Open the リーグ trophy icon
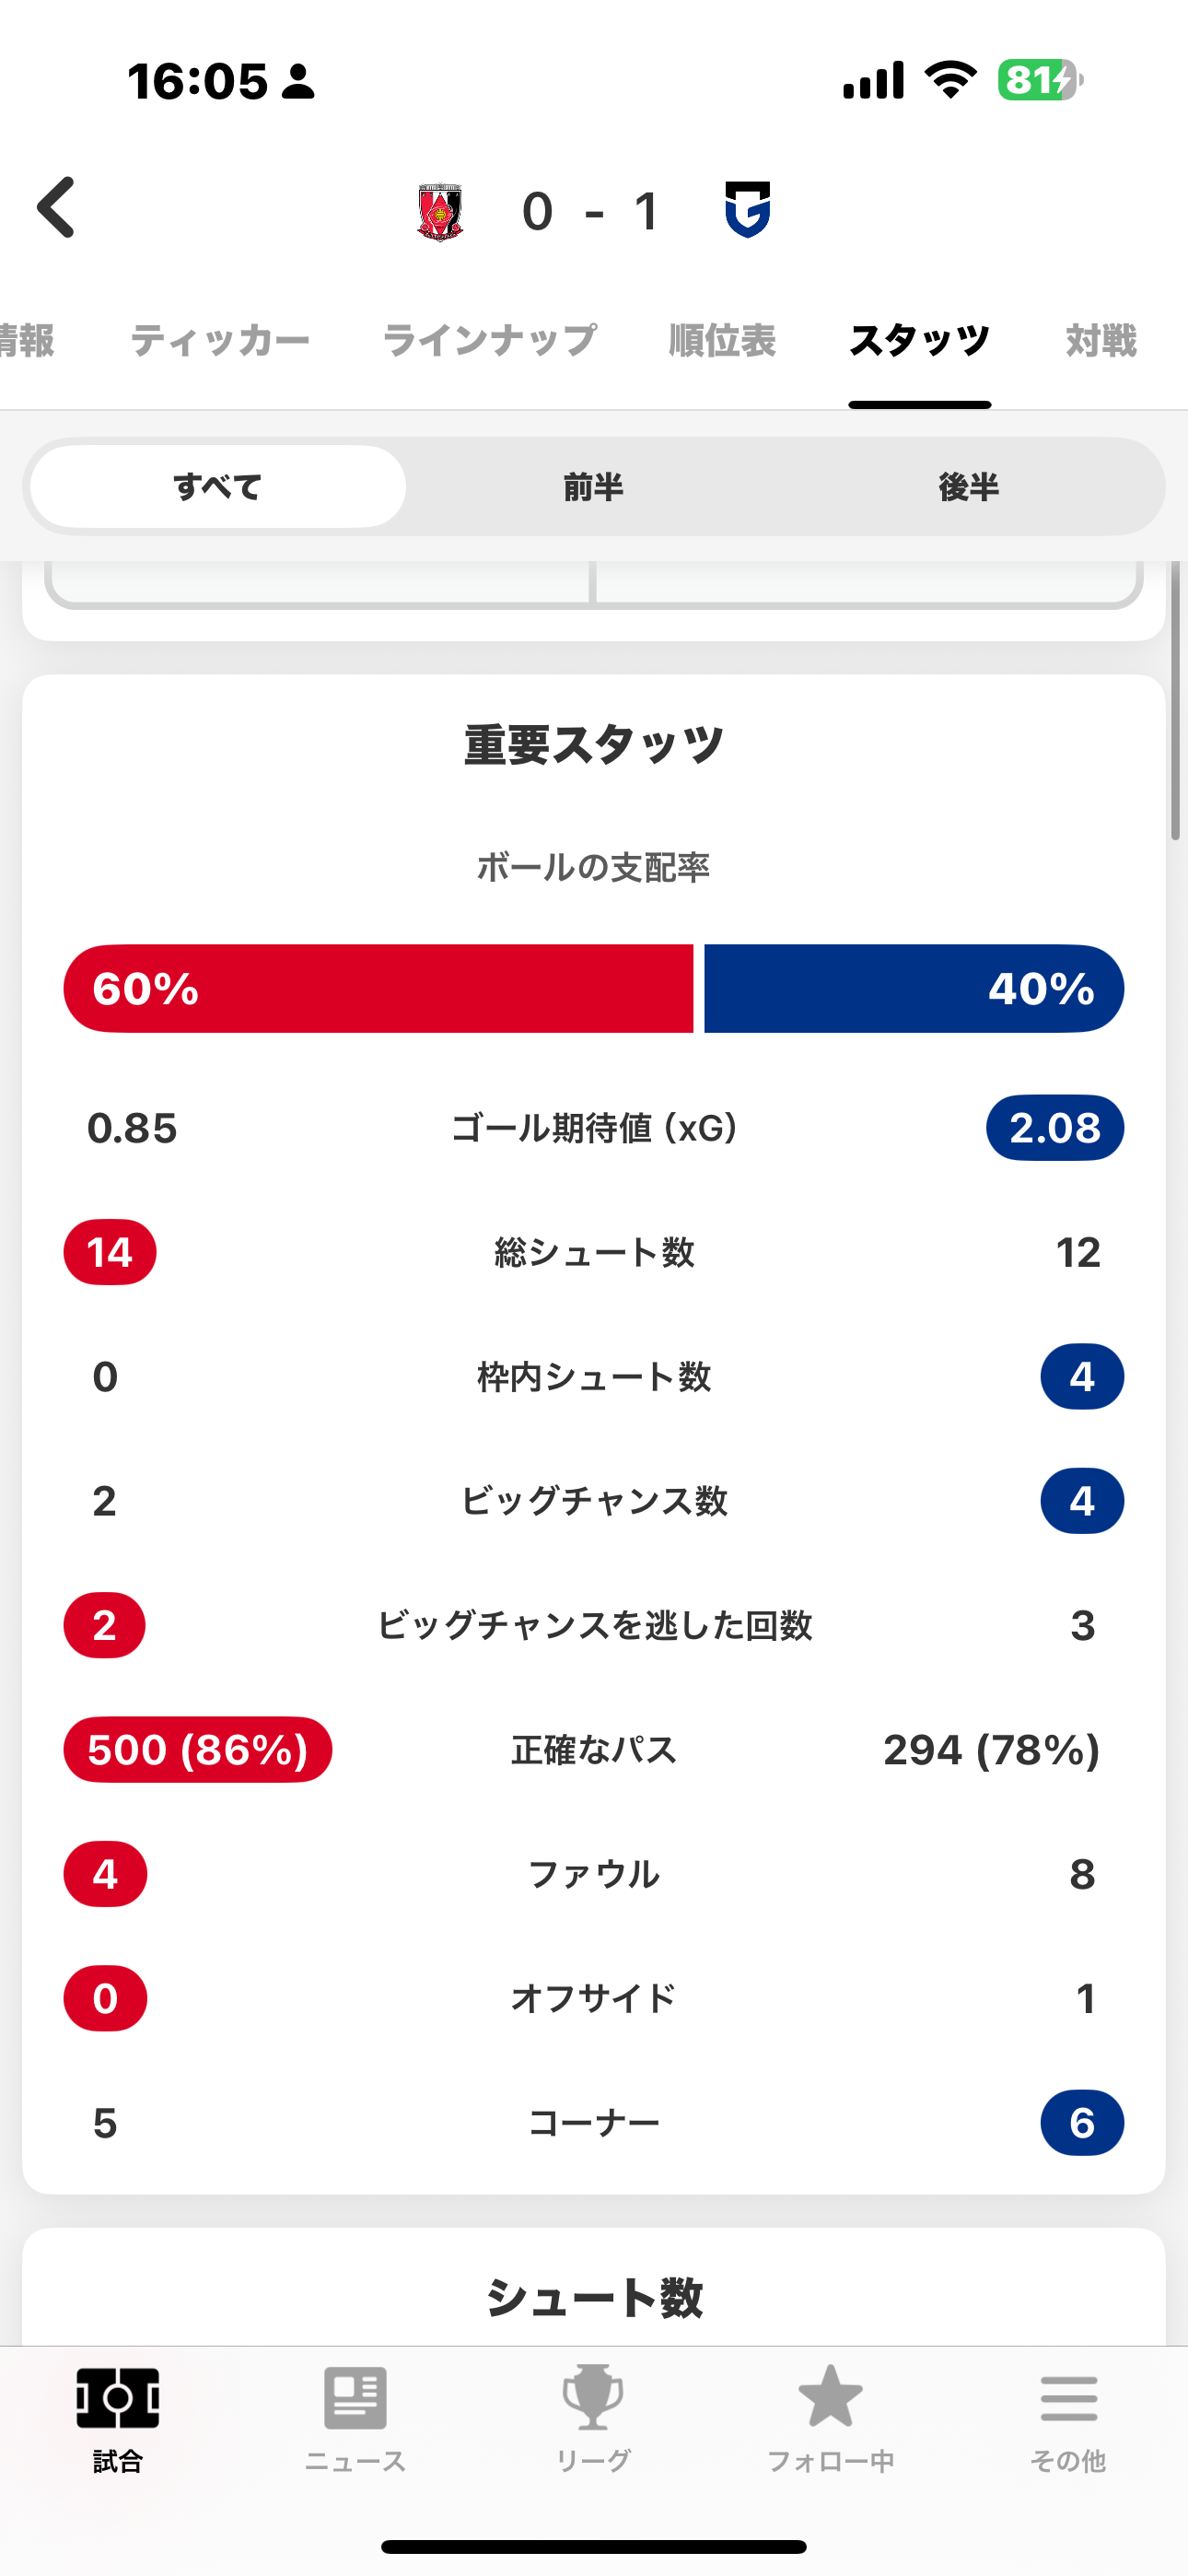The image size is (1188, 2576). [593, 2397]
